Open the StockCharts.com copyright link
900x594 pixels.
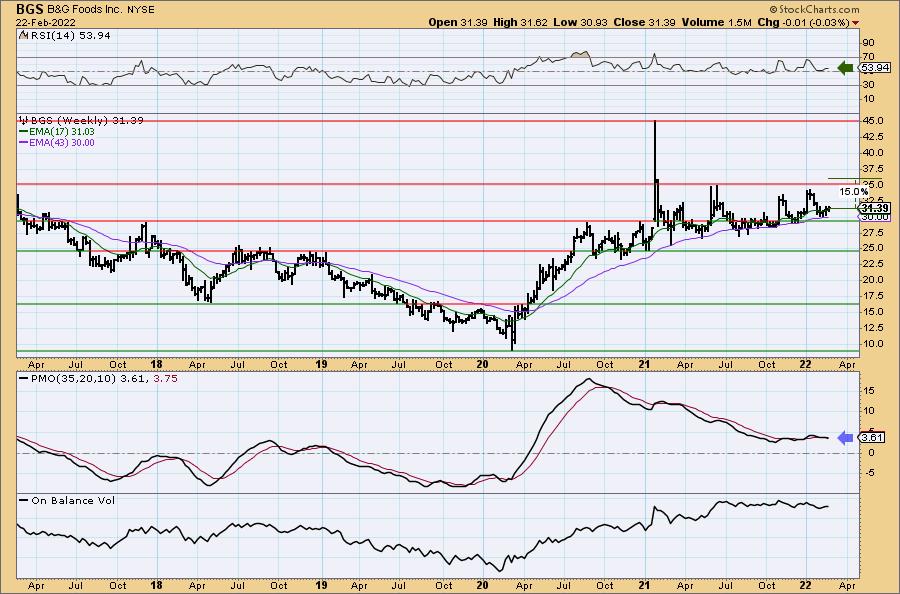pos(813,9)
